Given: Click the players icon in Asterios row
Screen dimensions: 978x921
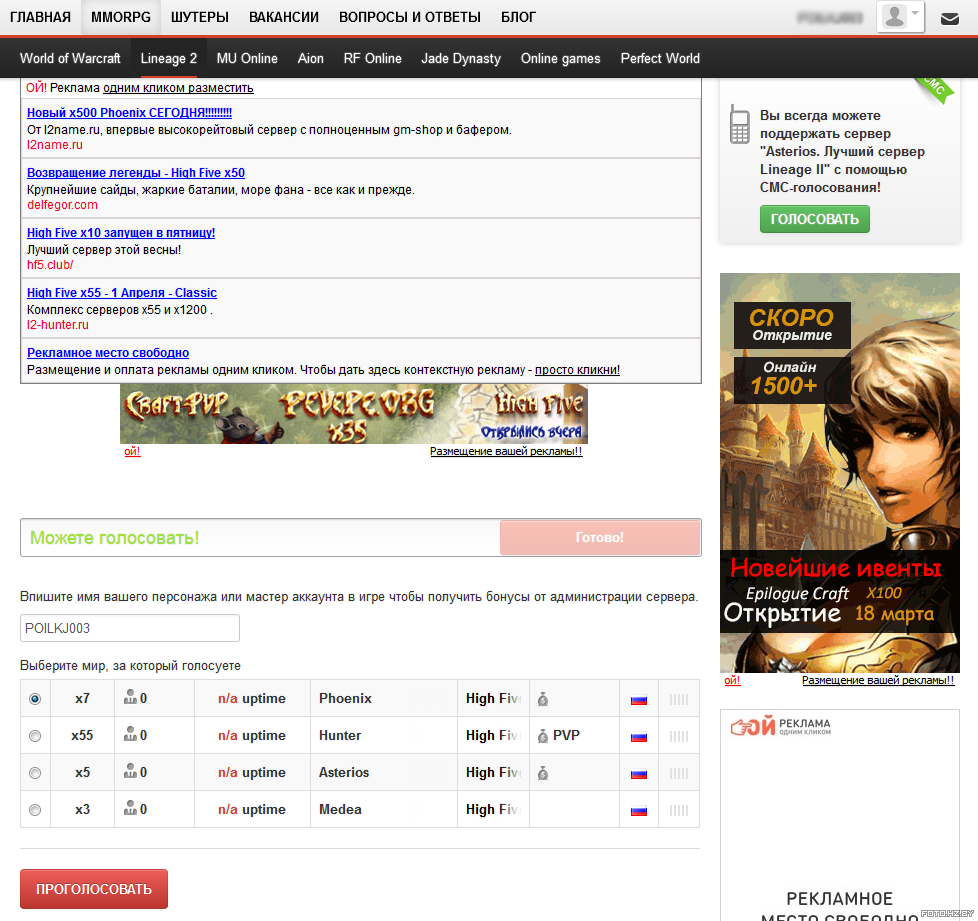Looking at the screenshot, I should click(130, 772).
